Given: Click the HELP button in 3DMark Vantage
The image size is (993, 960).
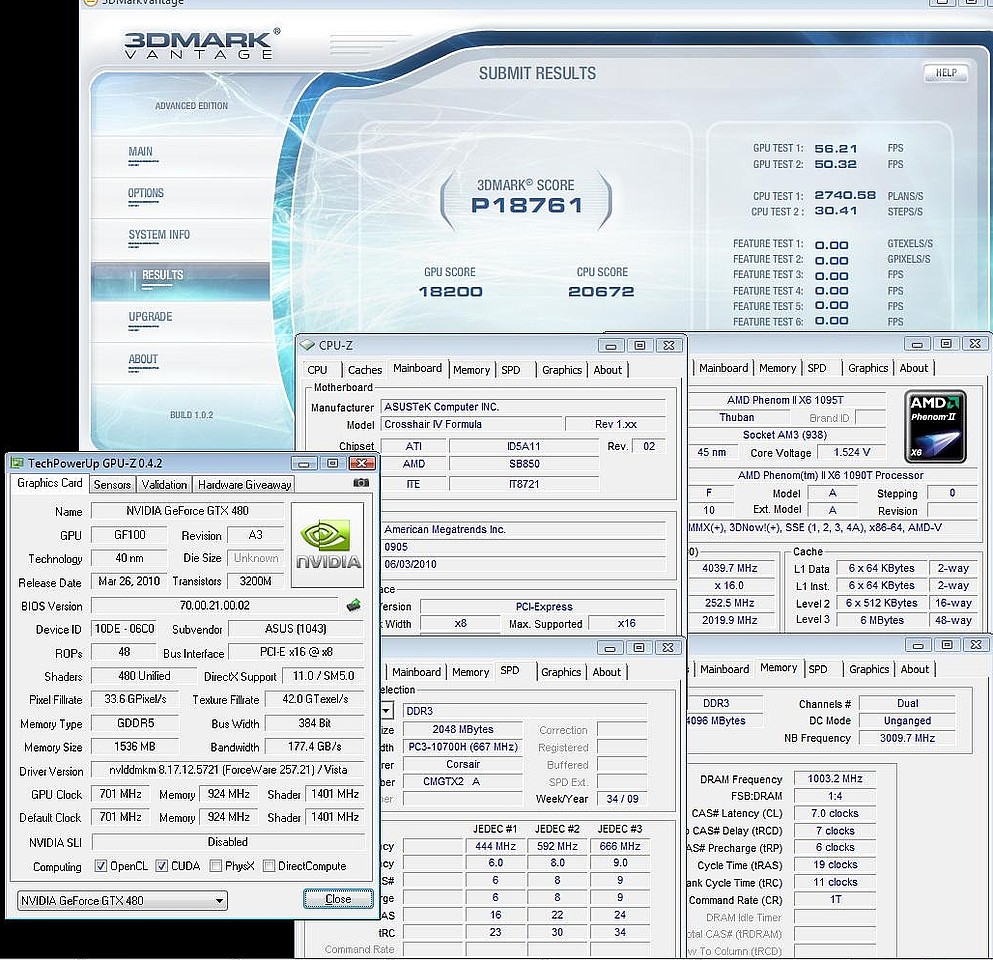Looking at the screenshot, I should (x=946, y=73).
